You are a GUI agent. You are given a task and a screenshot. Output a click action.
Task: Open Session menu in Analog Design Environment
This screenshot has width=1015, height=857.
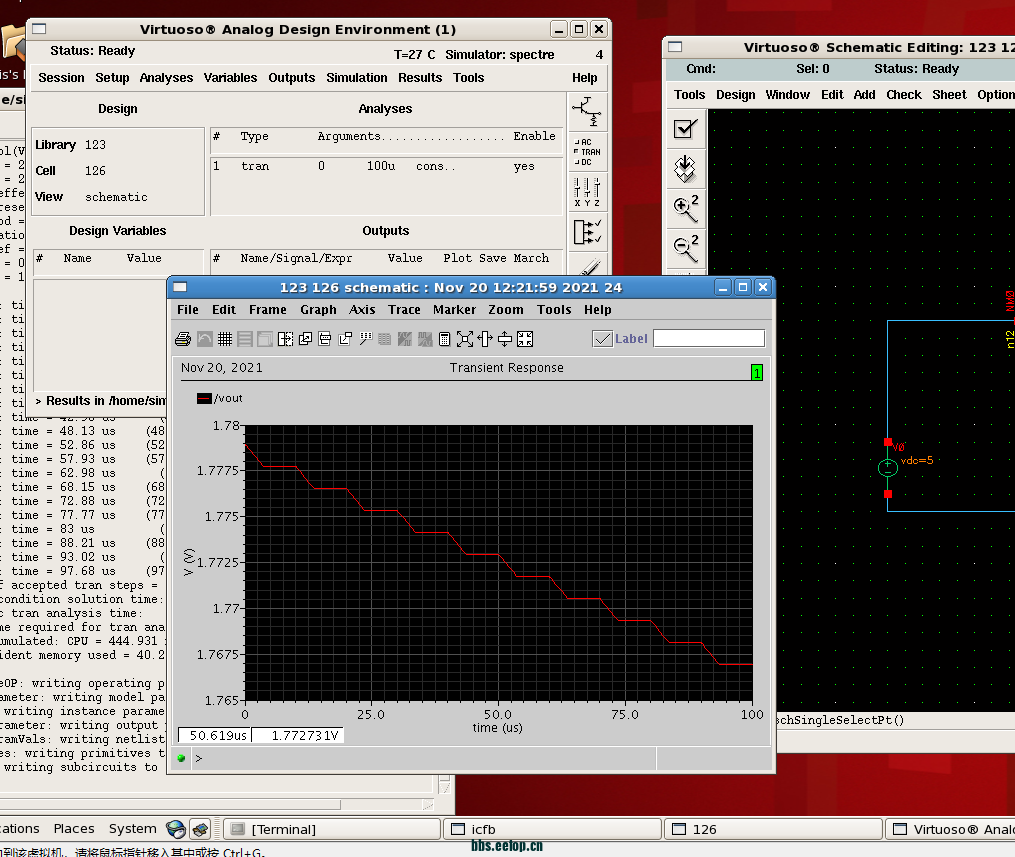pos(61,78)
